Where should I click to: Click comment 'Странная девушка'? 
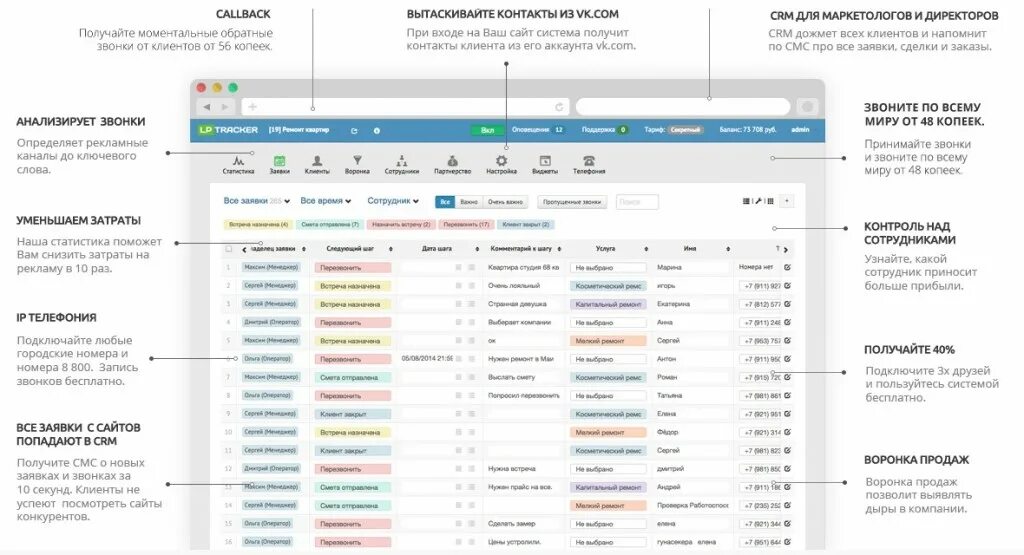point(517,304)
